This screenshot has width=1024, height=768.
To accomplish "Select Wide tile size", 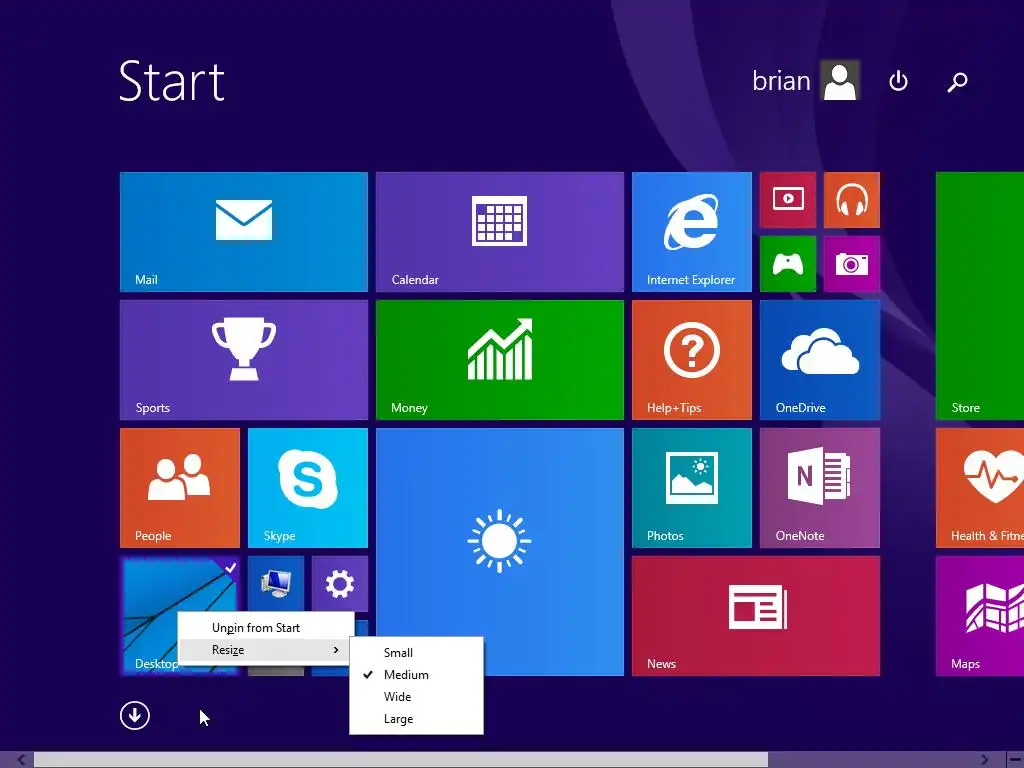I will click(417, 697).
